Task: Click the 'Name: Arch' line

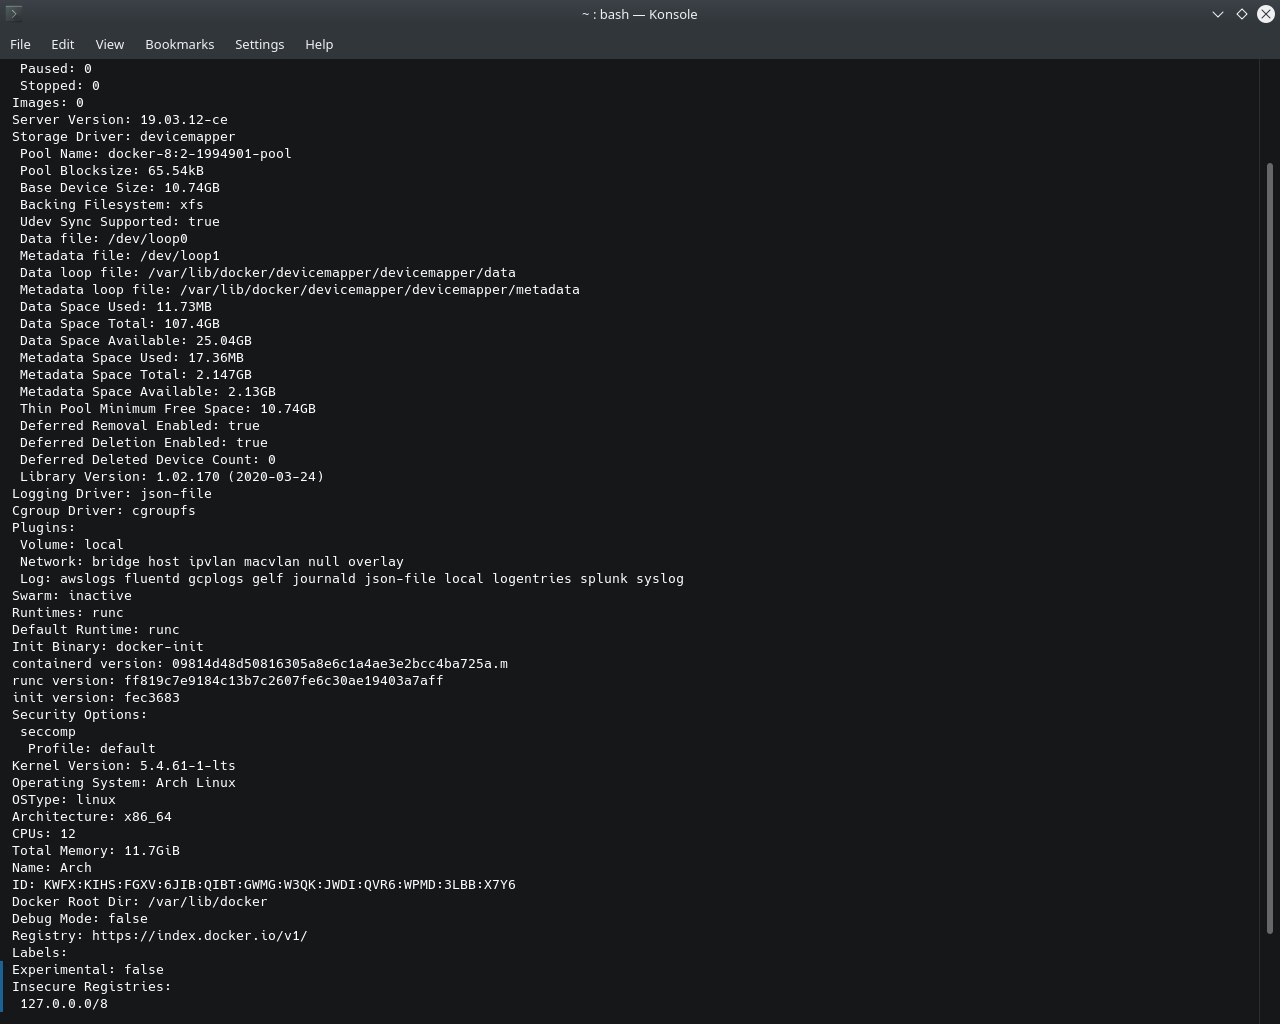Action: [x=52, y=868]
